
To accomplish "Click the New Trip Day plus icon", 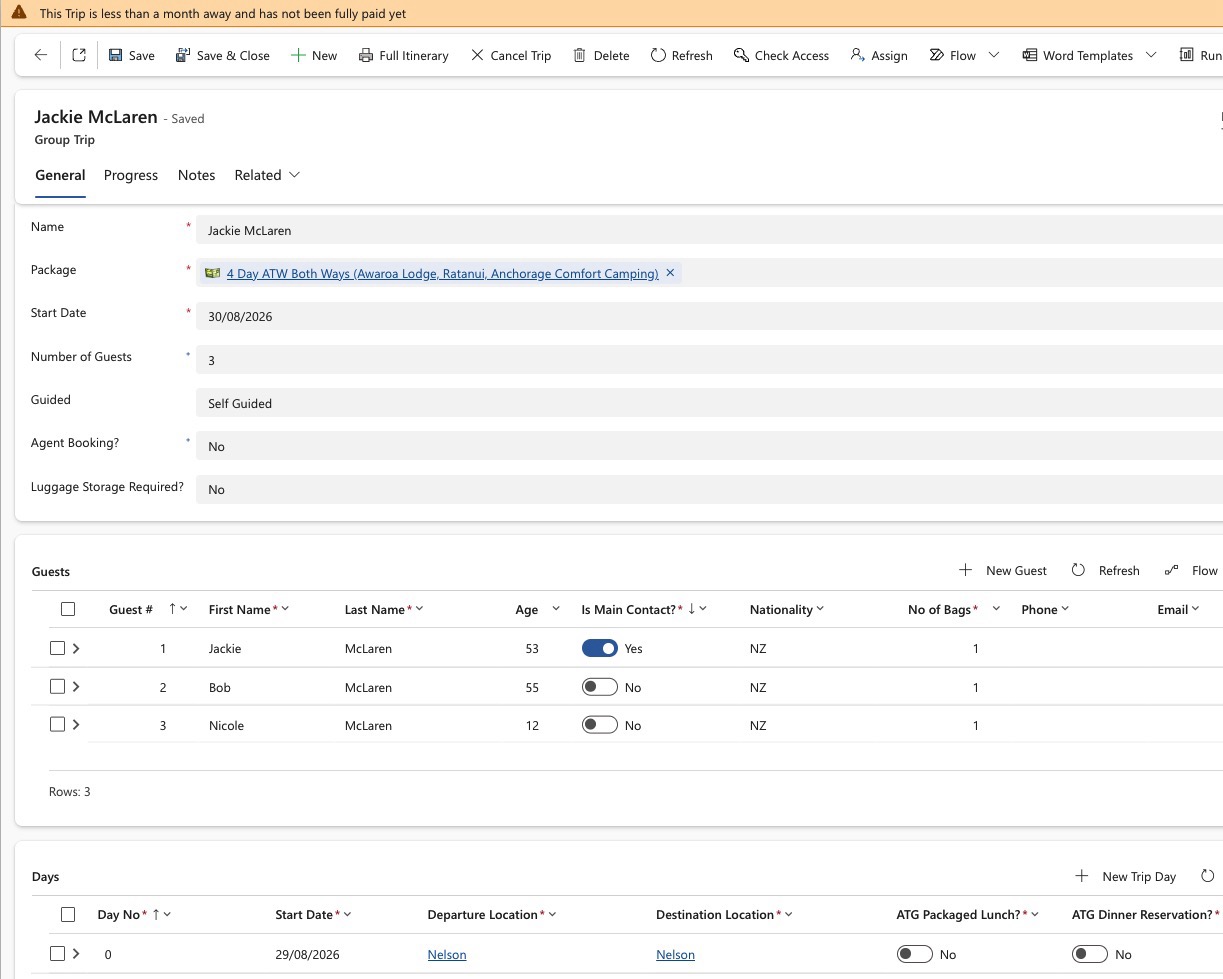I will (x=1081, y=876).
